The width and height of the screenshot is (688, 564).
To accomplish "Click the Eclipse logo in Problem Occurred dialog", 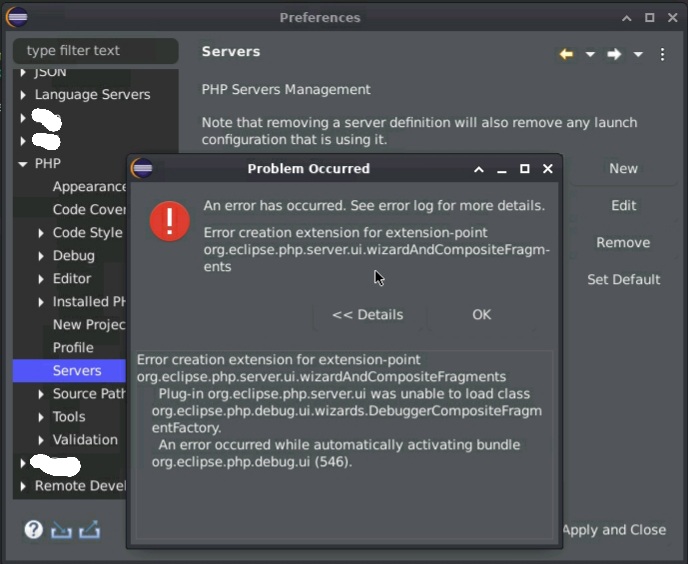I will point(142,168).
